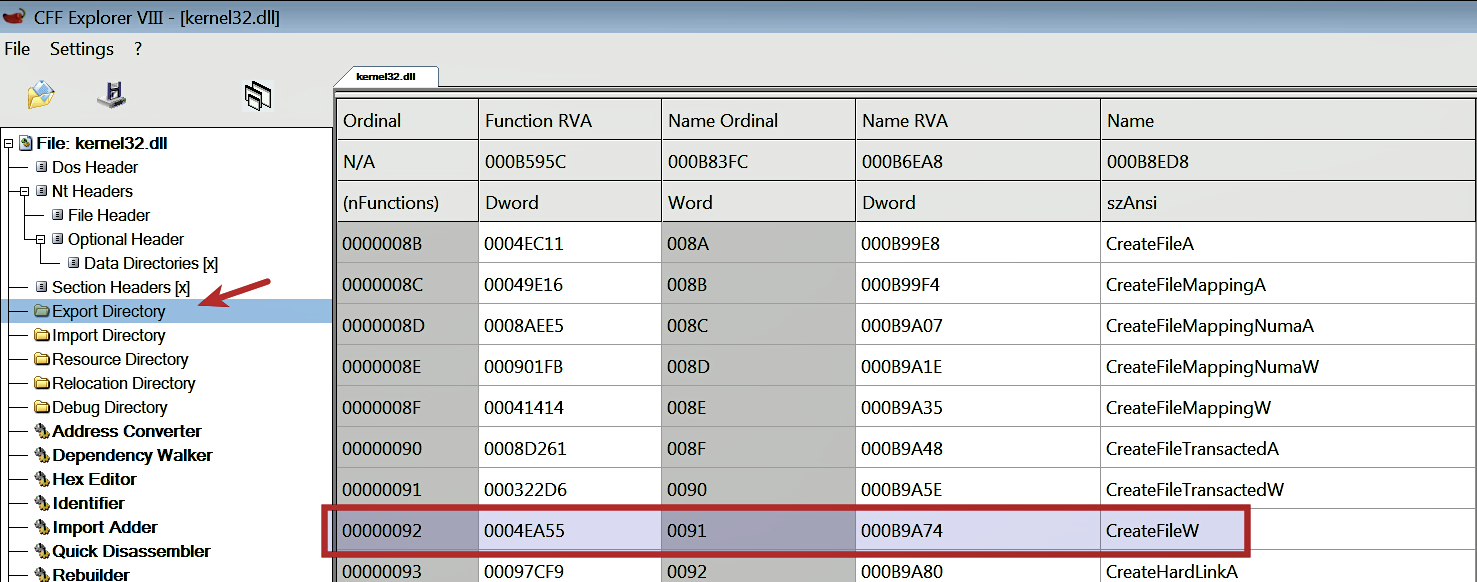1477x582 pixels.
Task: Click the Name RVA column header
Action: pyautogui.click(x=978, y=120)
